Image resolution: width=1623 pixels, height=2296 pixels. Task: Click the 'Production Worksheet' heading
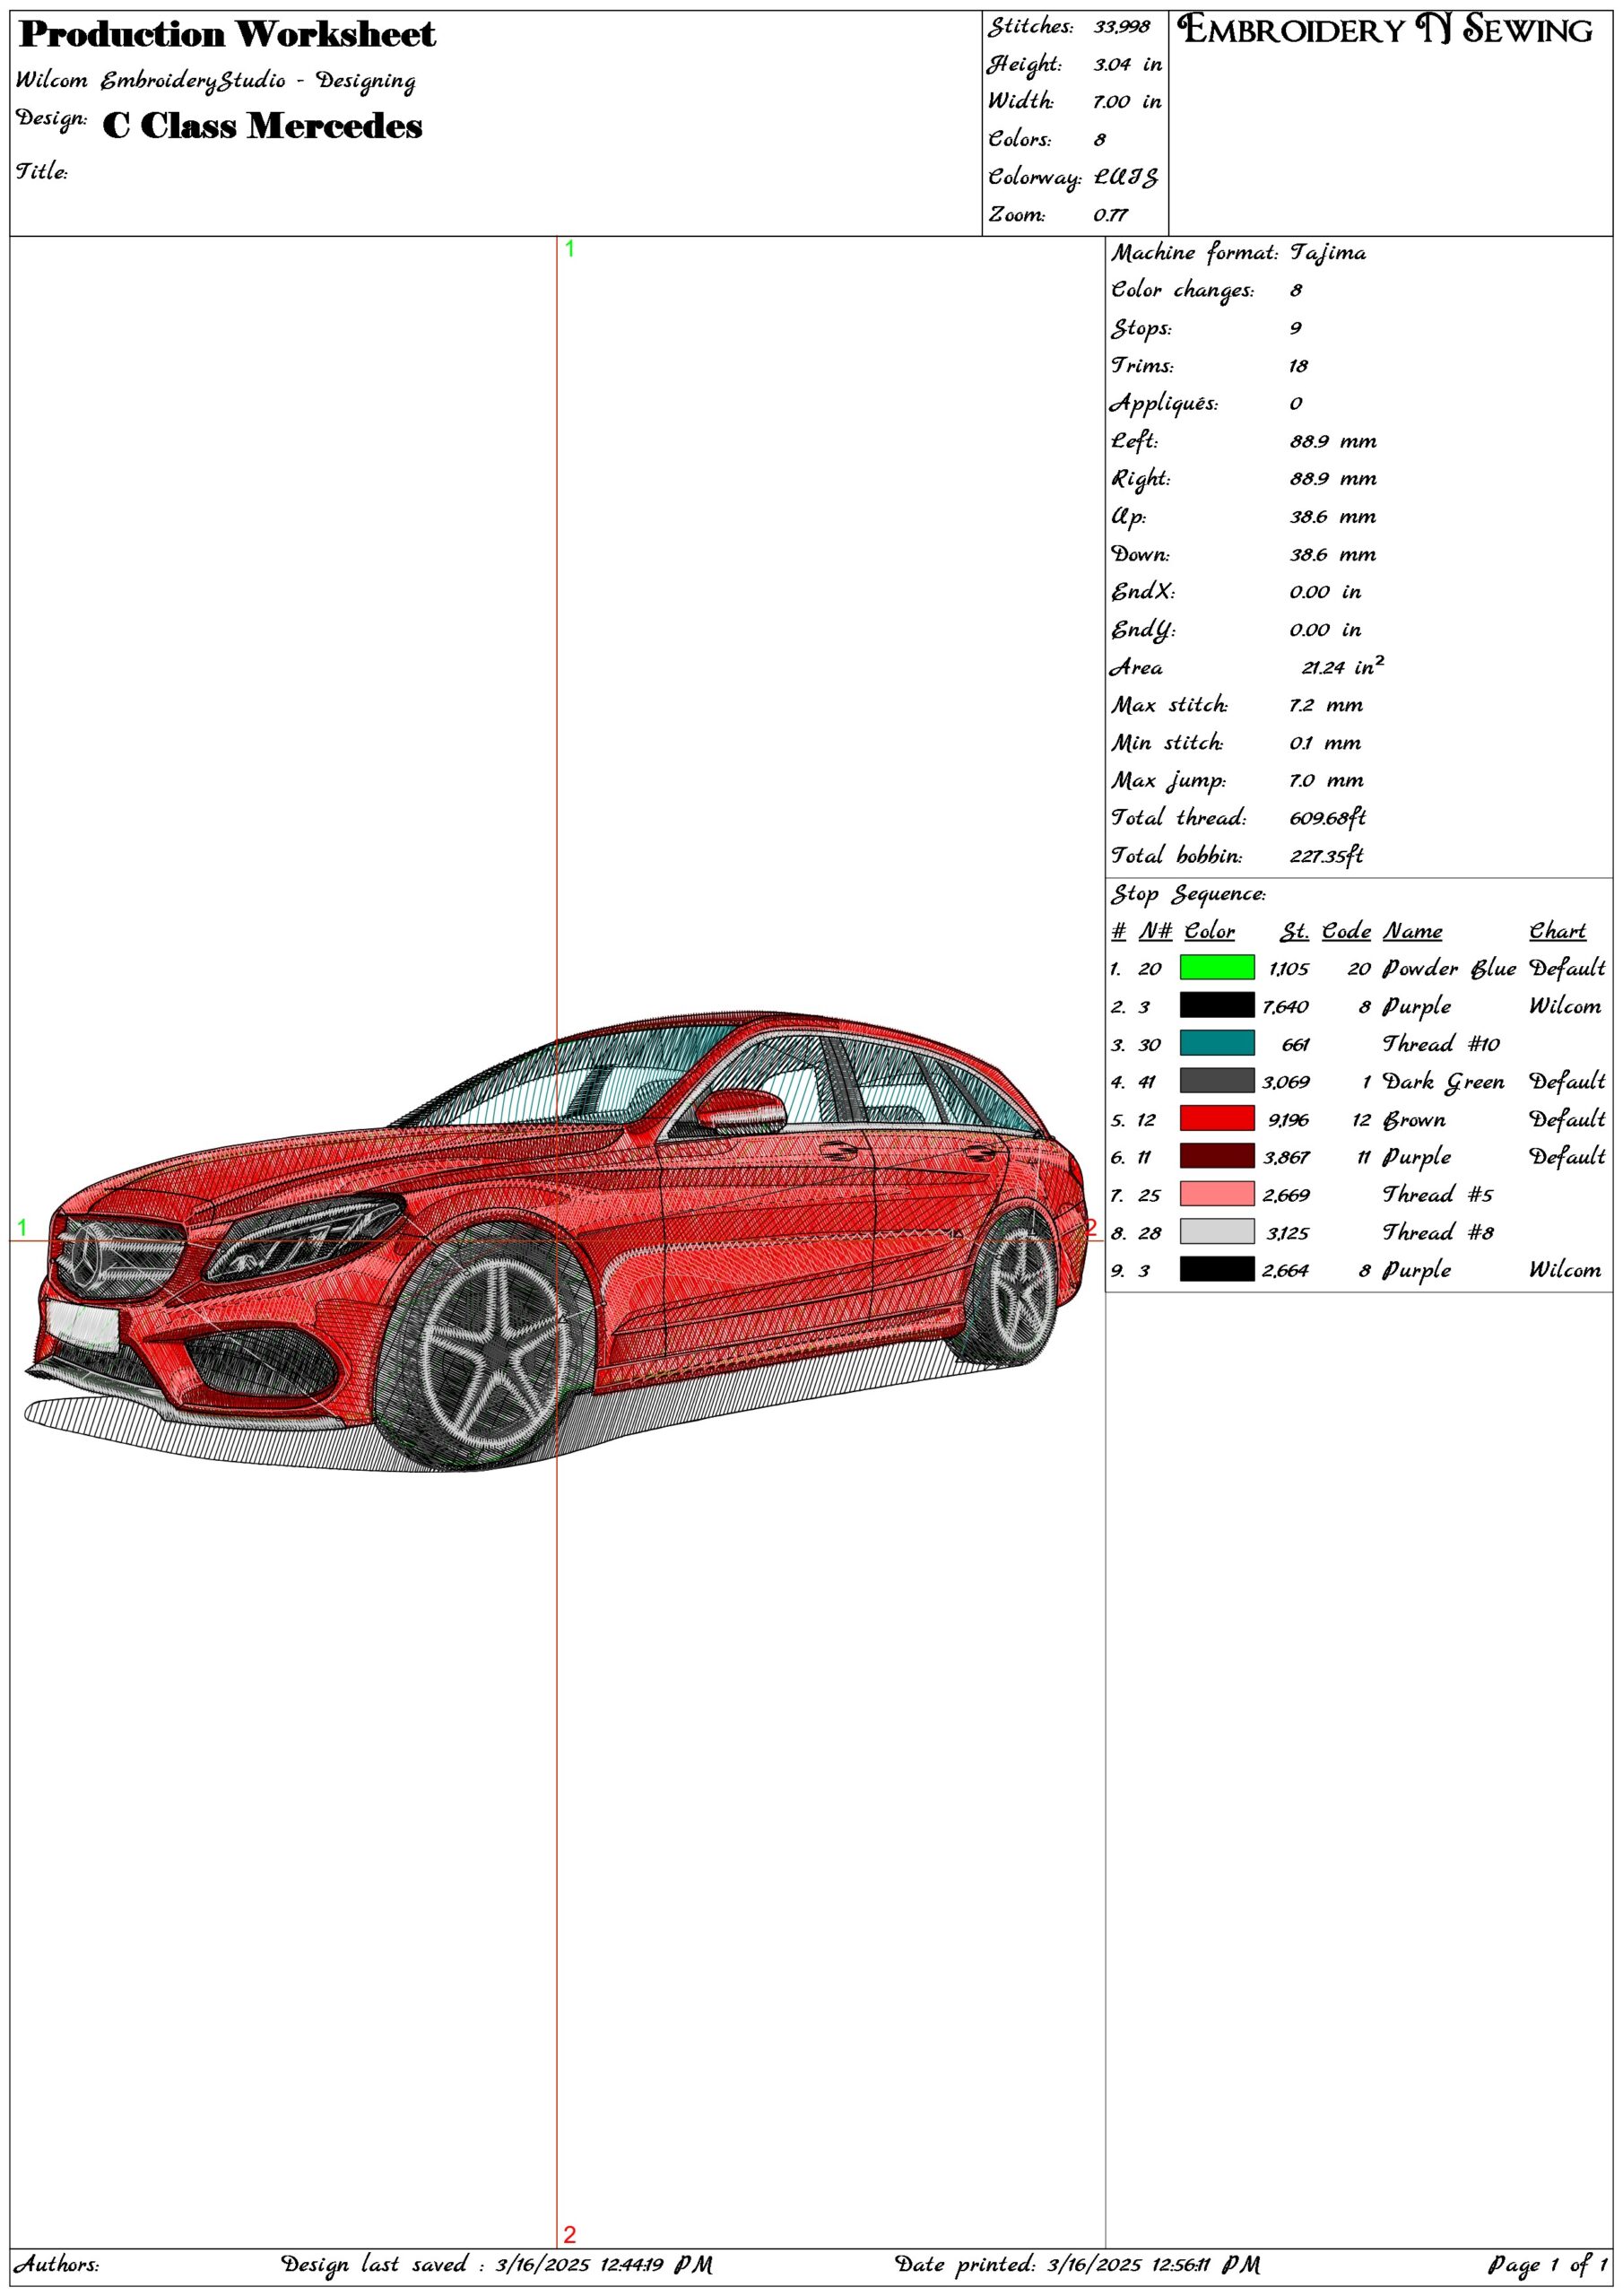pyautogui.click(x=227, y=35)
